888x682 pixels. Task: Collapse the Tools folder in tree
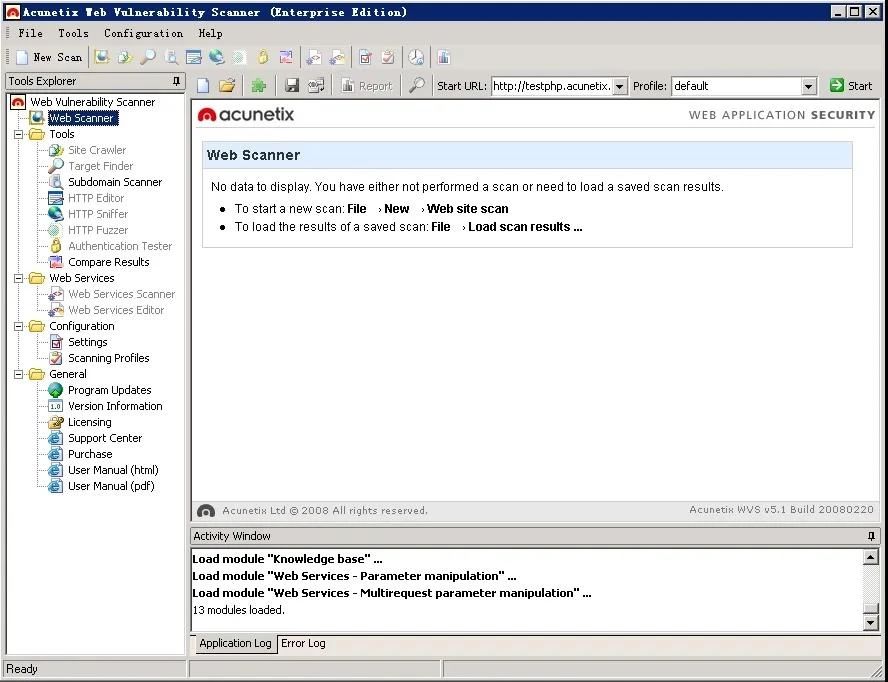[19, 134]
